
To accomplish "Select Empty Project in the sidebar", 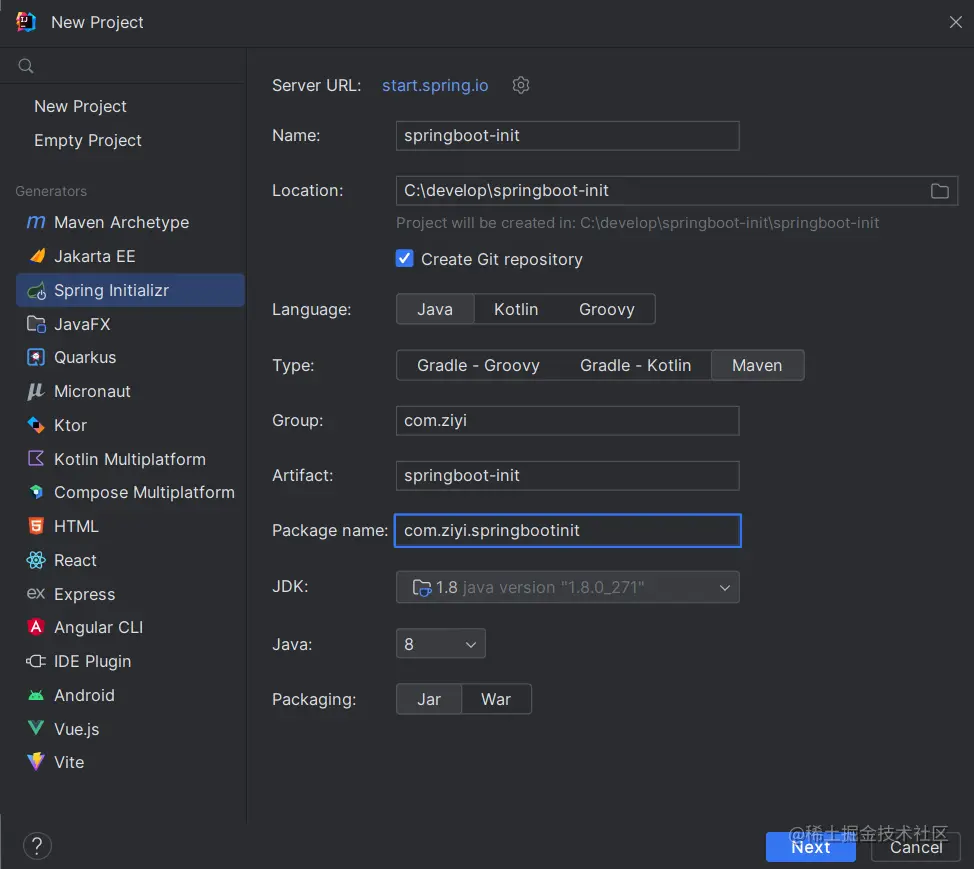I will [88, 140].
